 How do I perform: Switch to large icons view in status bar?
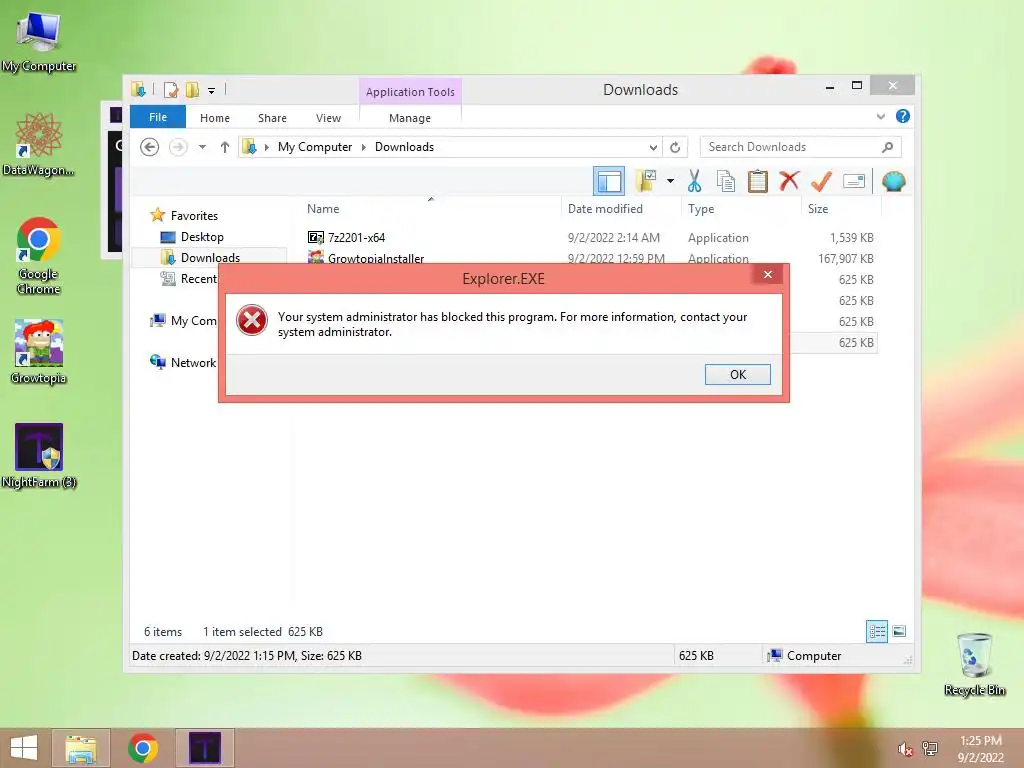point(899,631)
